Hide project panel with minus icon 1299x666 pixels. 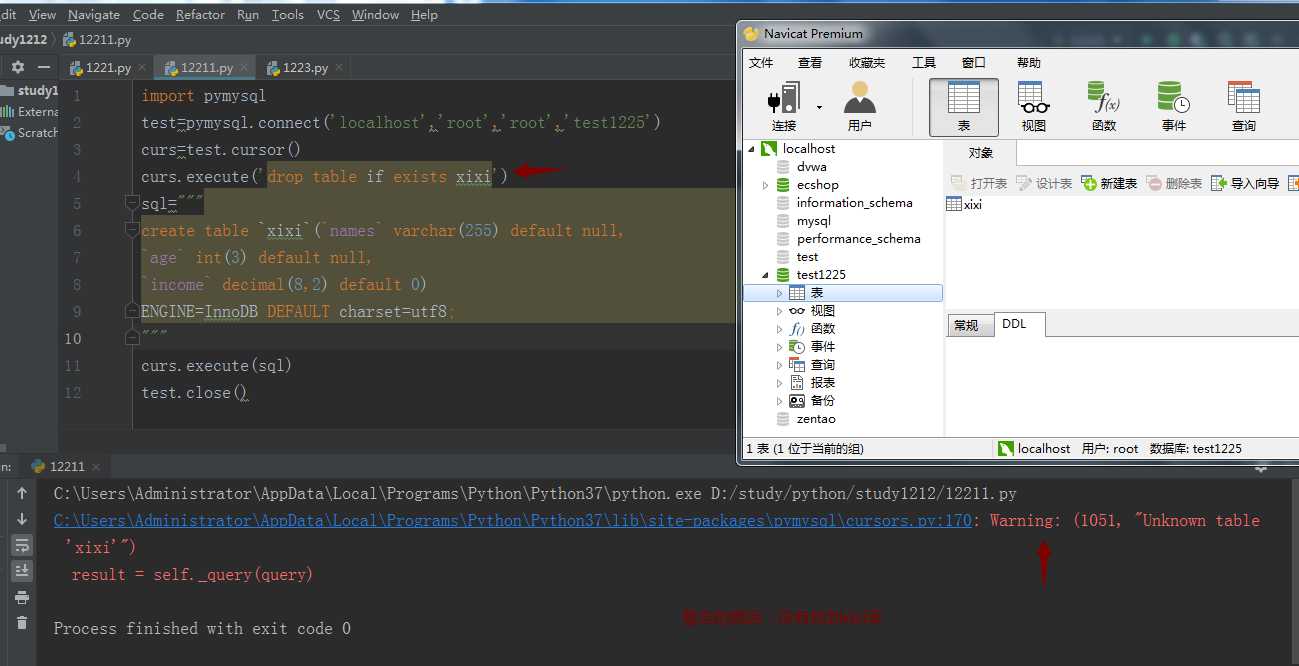(x=43, y=67)
